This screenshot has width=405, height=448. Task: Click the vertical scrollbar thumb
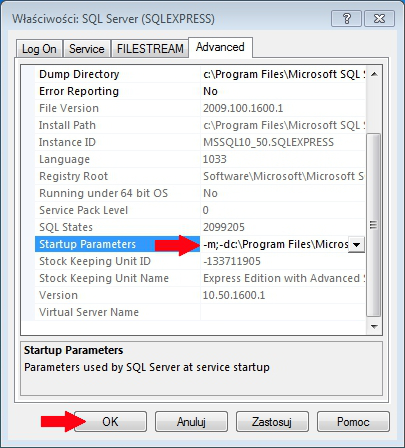click(x=374, y=225)
